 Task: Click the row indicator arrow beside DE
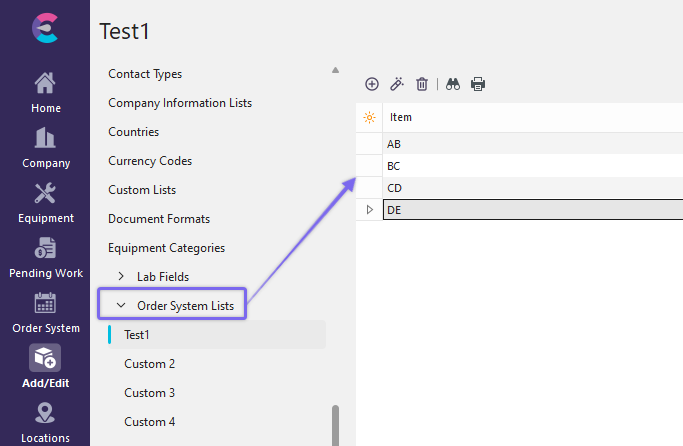tap(370, 210)
